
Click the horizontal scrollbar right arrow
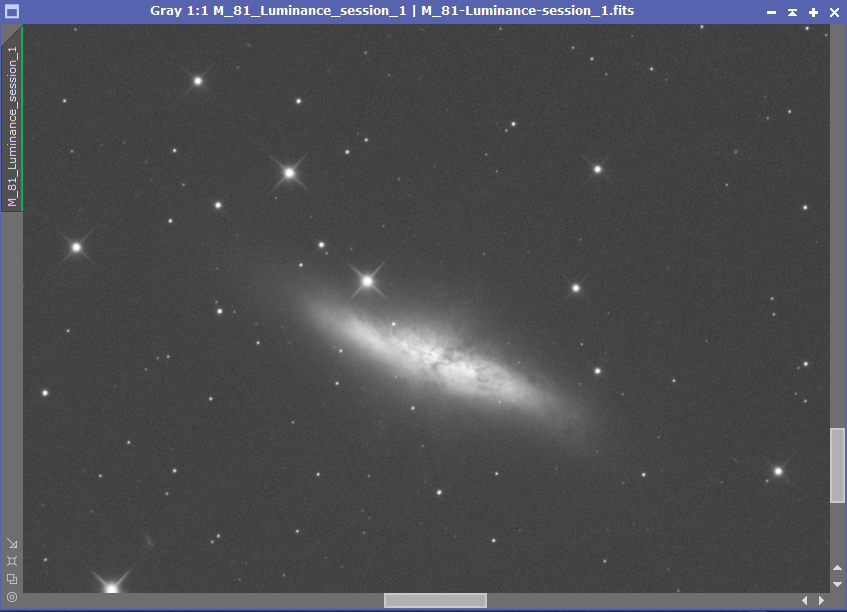(821, 600)
